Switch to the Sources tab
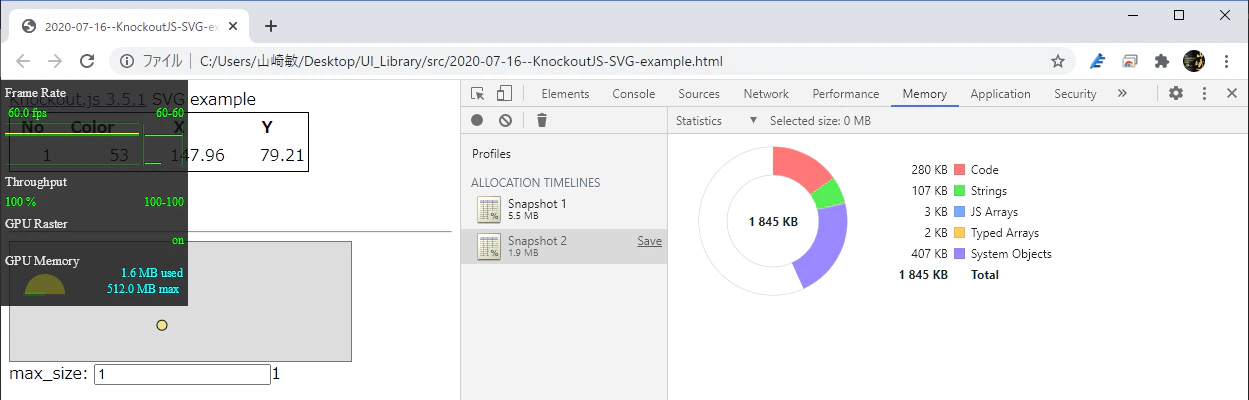The width and height of the screenshot is (1249, 400). [x=699, y=94]
